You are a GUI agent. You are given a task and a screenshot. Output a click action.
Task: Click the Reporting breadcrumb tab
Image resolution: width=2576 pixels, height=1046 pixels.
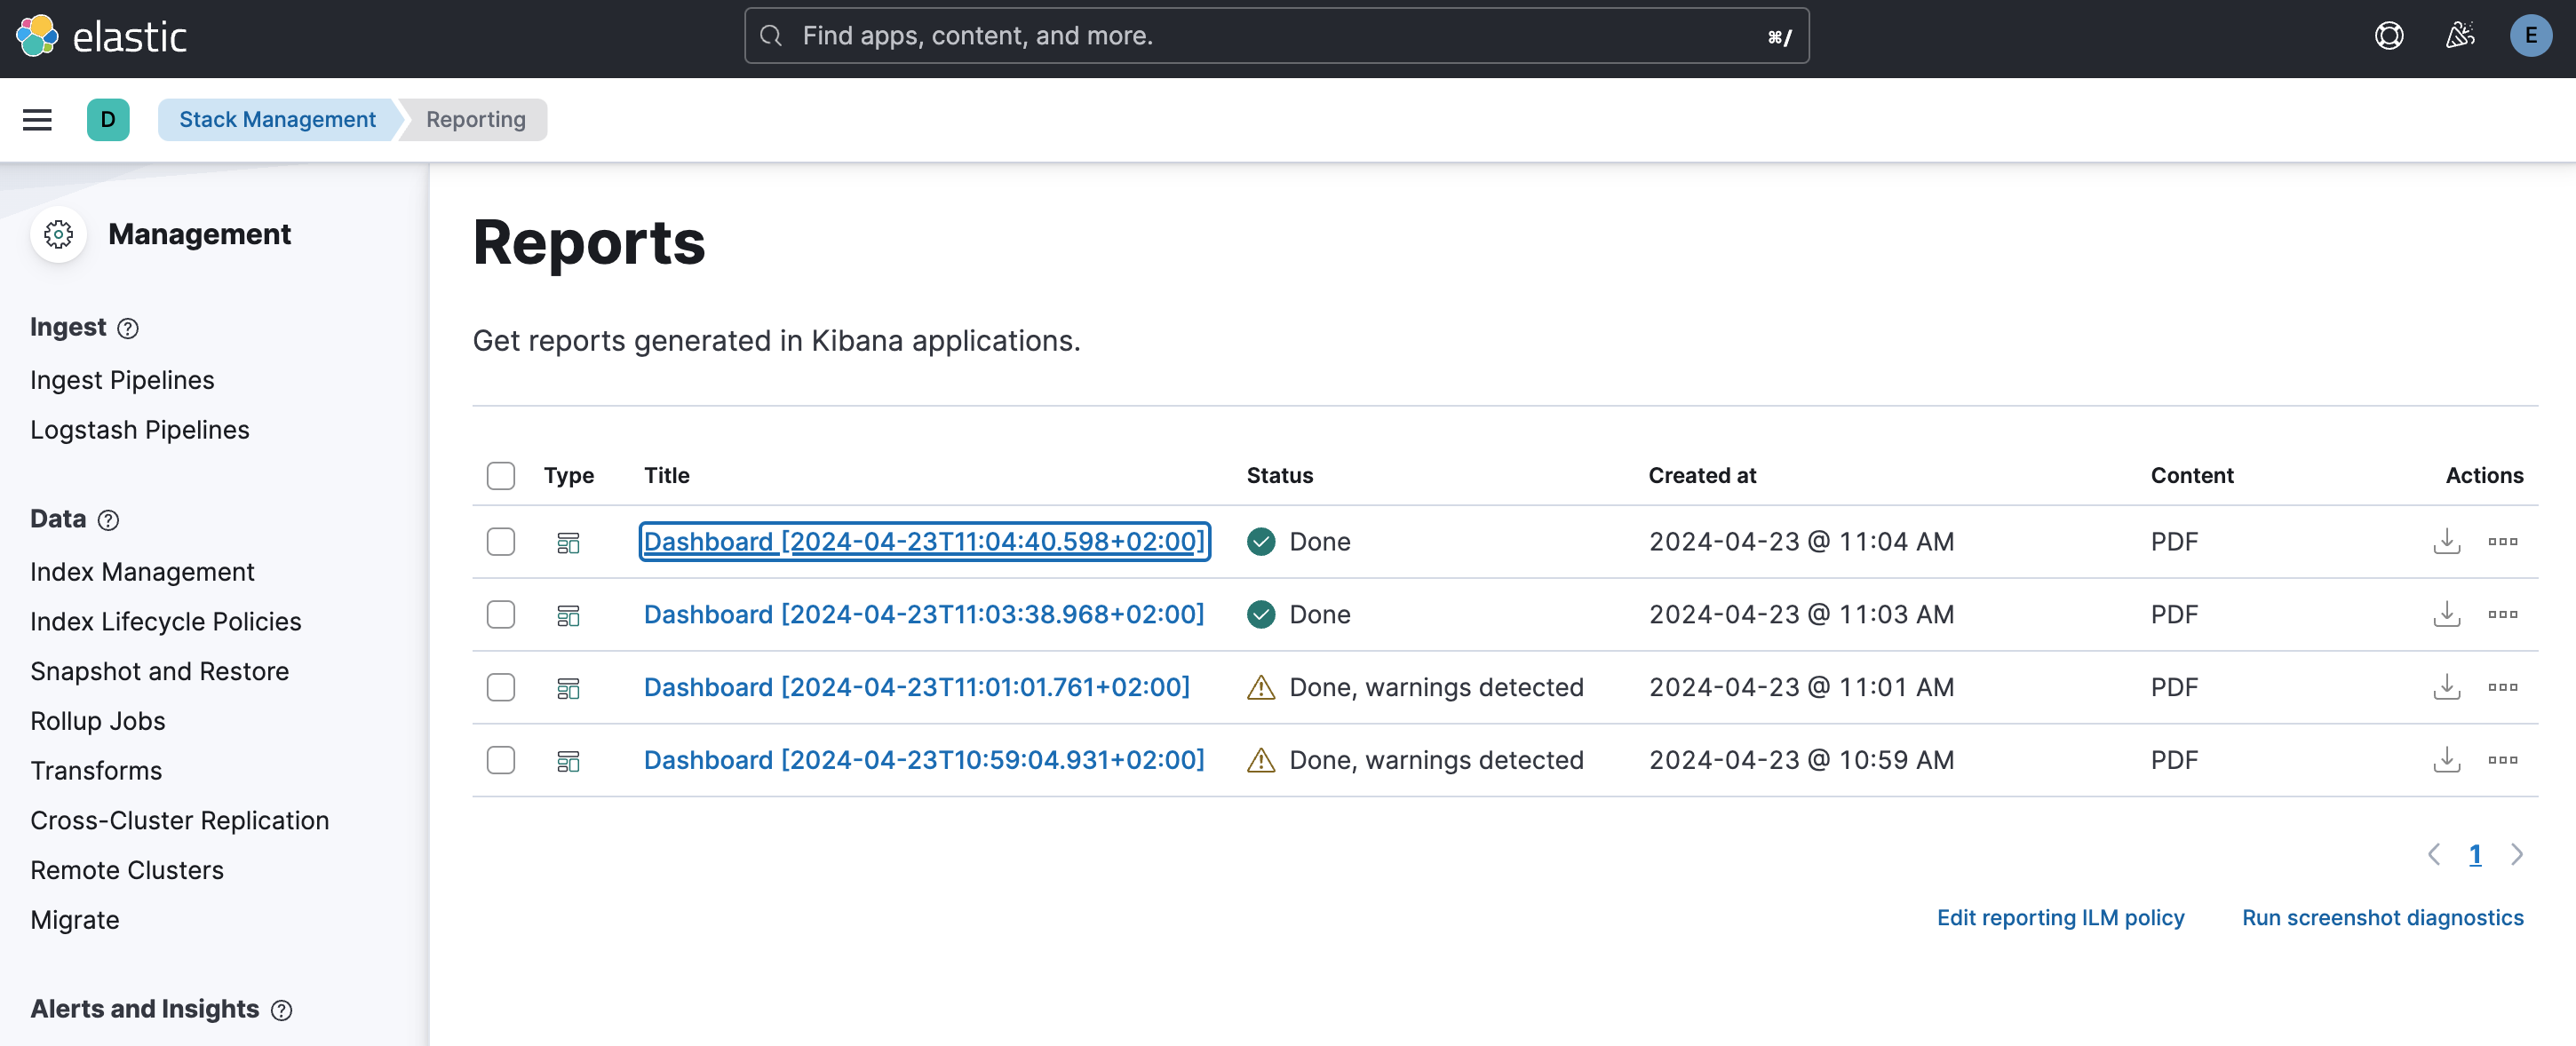[475, 118]
